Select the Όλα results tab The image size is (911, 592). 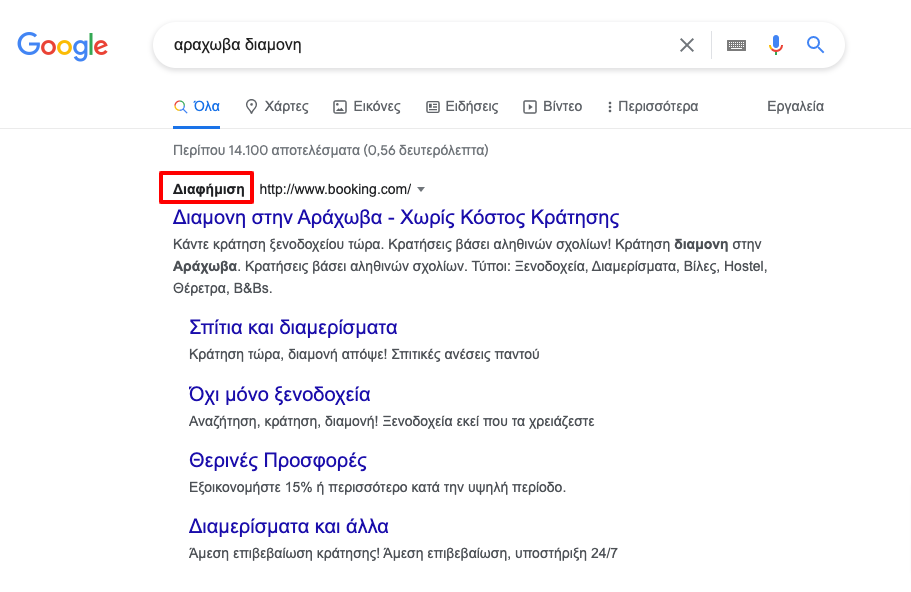click(x=196, y=106)
